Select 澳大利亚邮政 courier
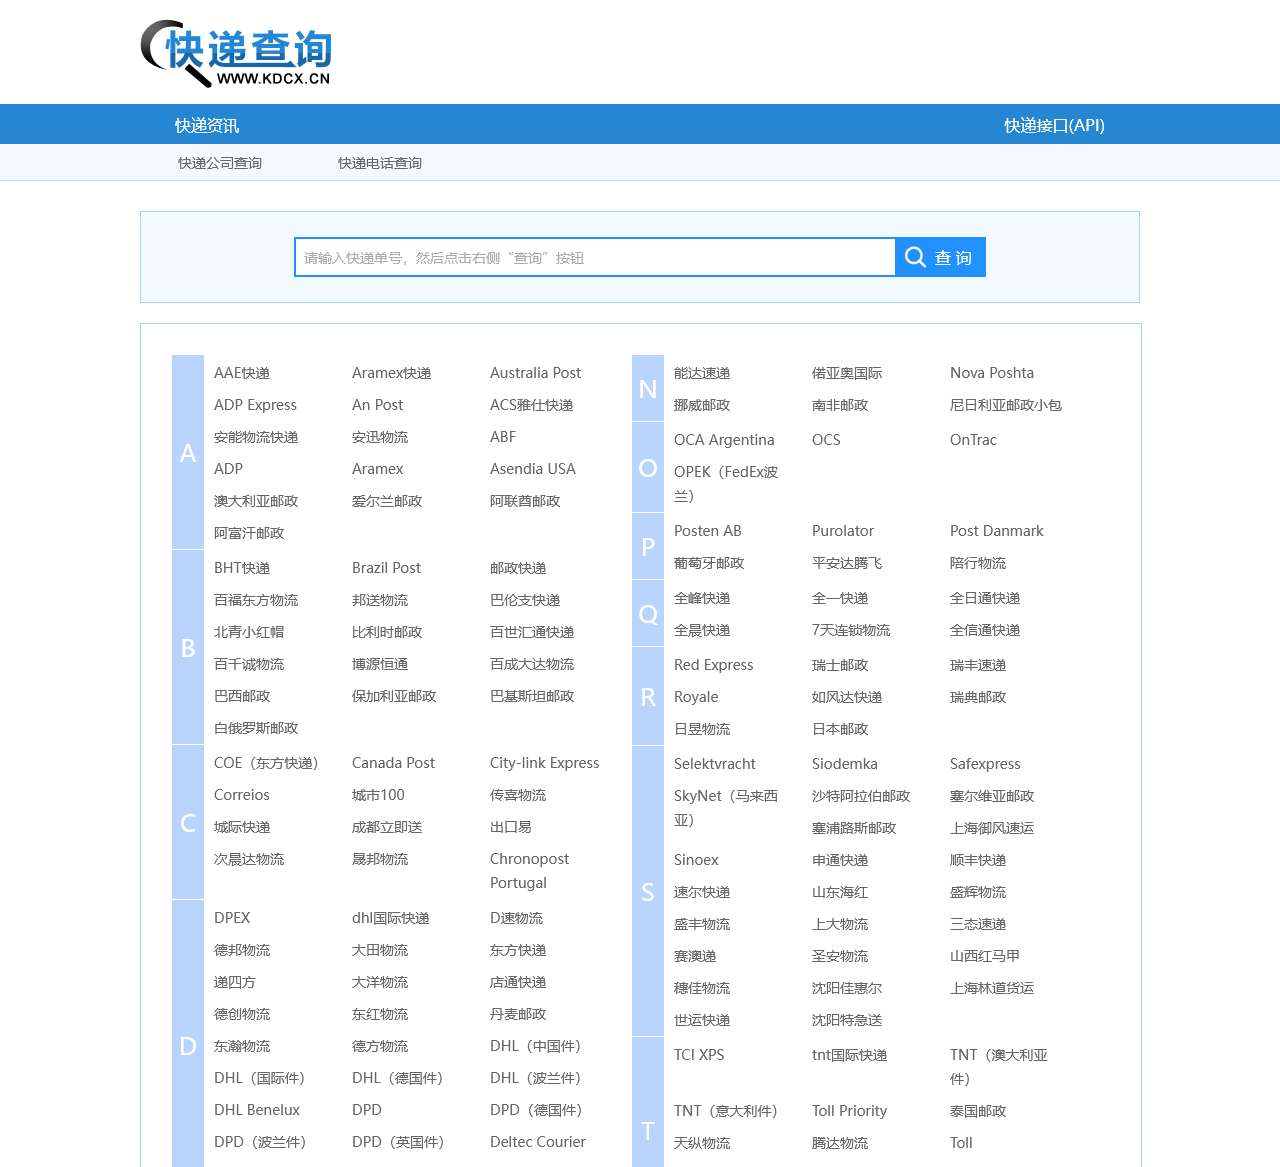 click(256, 501)
